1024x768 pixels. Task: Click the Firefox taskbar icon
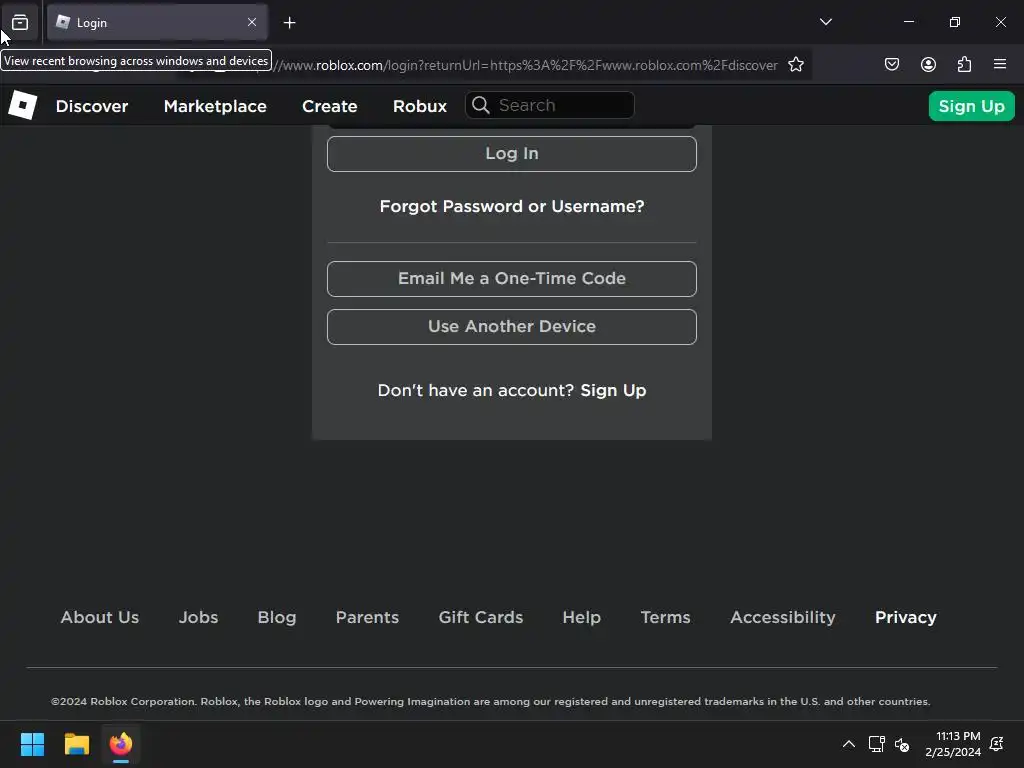(121, 744)
